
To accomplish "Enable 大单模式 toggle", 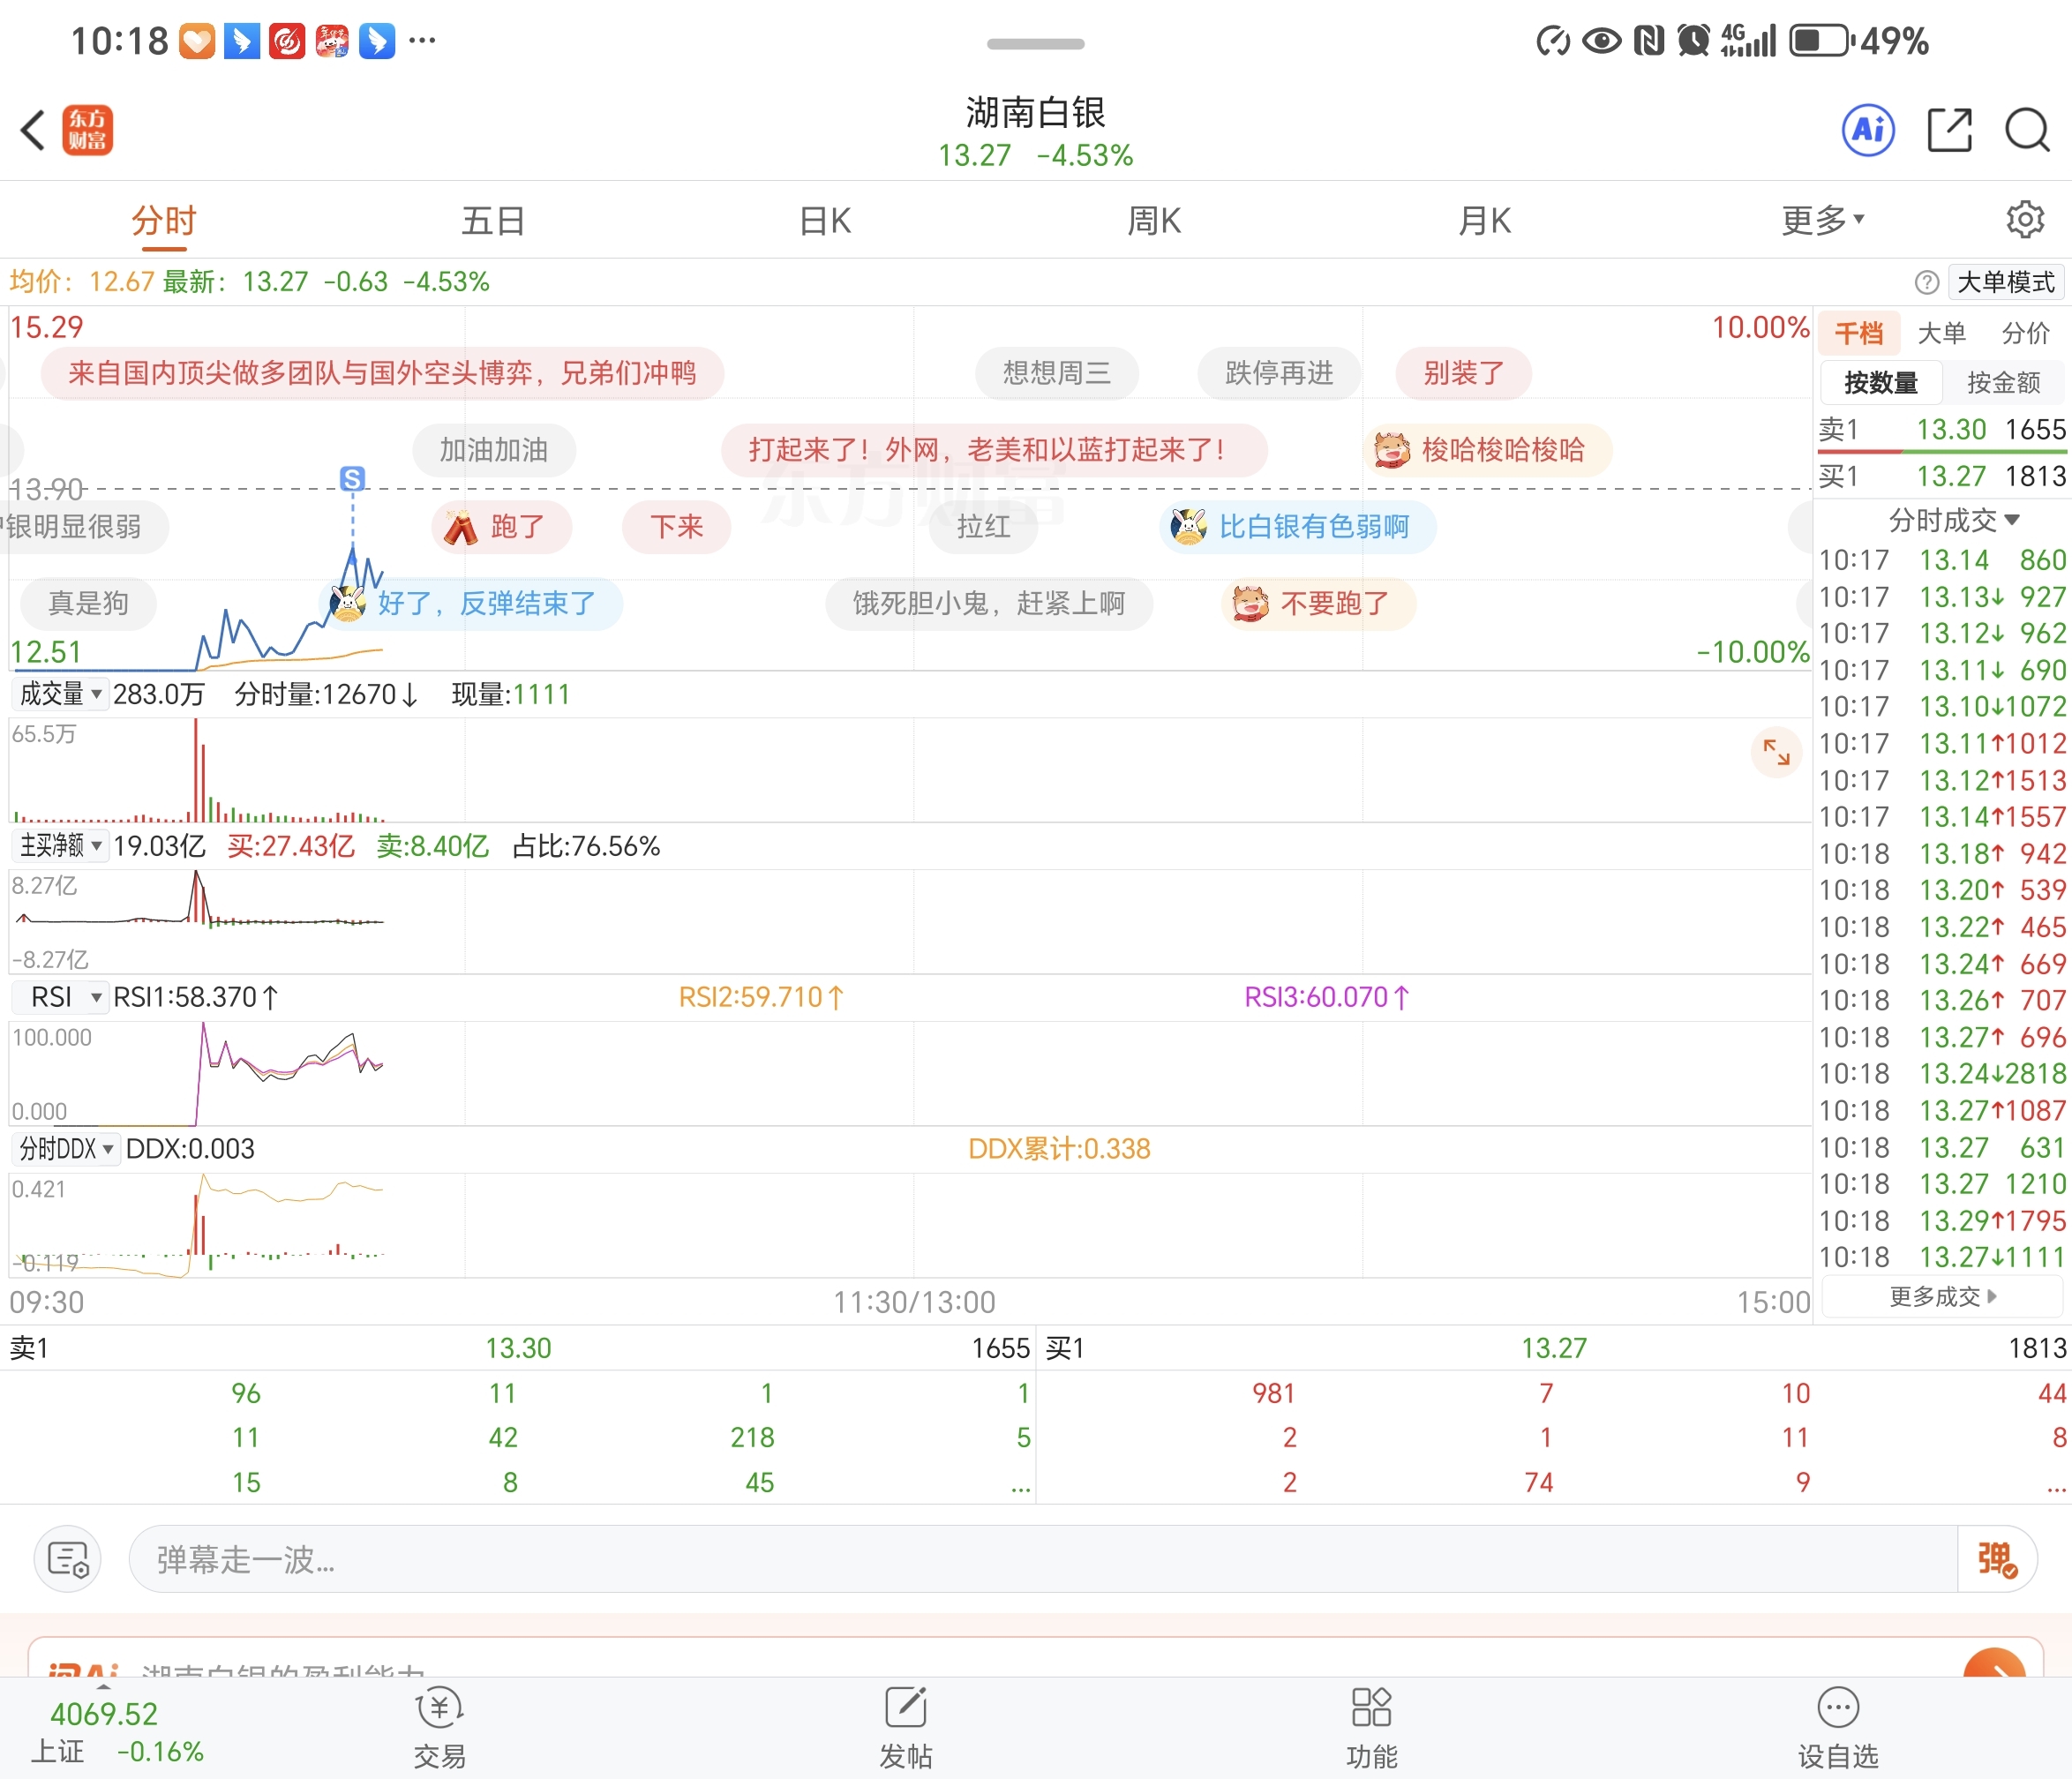I will point(2005,283).
